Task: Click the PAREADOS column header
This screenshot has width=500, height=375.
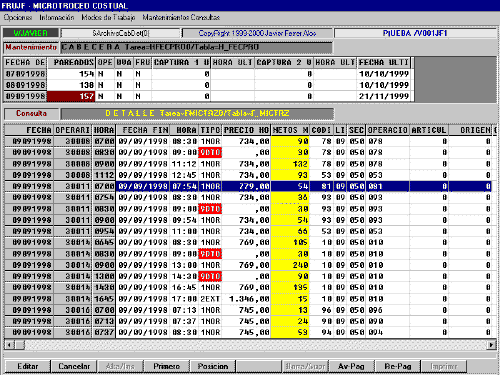Action: coord(71,62)
